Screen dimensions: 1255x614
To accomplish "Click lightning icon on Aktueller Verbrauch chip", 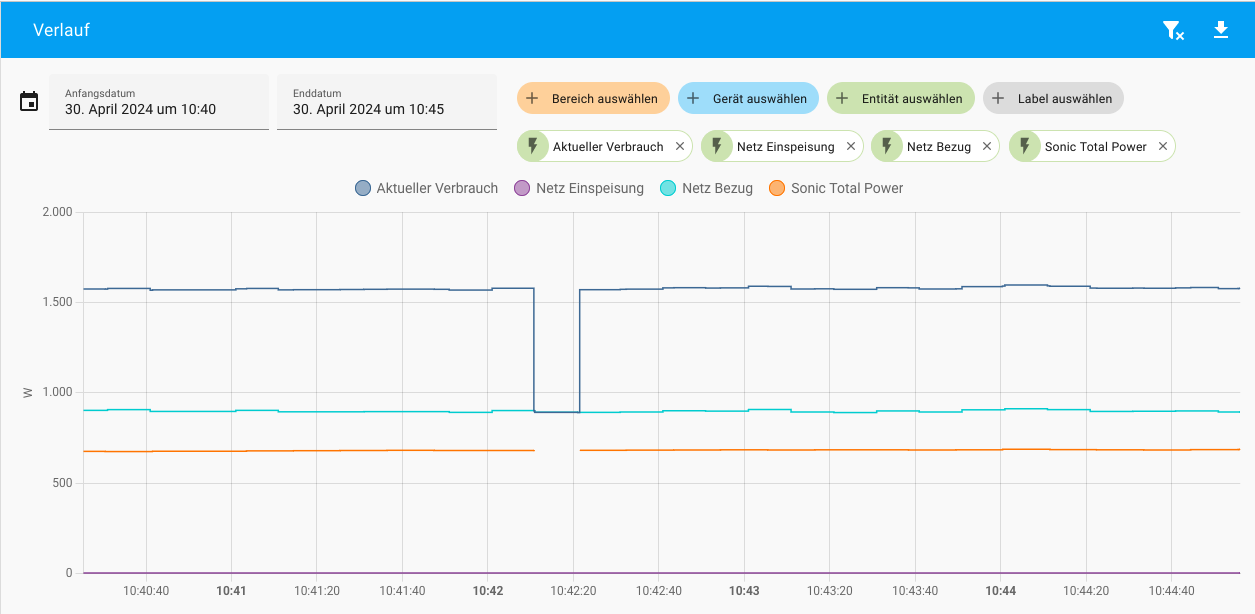I will [x=533, y=146].
